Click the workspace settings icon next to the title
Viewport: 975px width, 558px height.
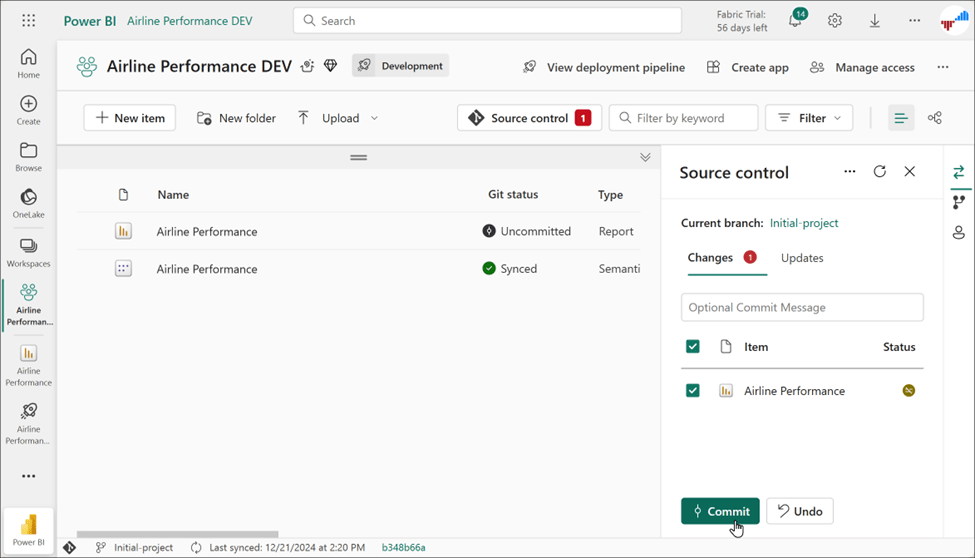(x=307, y=66)
